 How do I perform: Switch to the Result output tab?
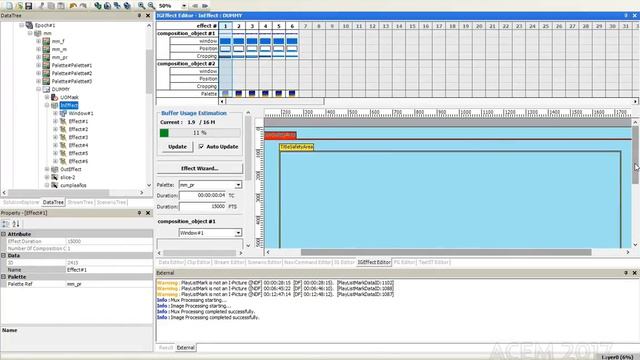click(166, 348)
